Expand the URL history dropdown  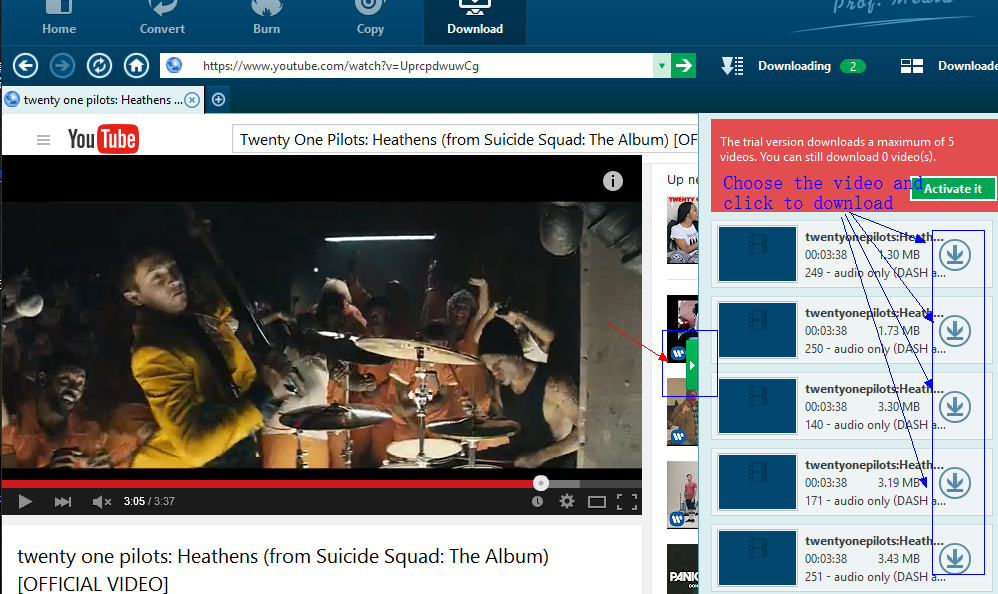(662, 66)
